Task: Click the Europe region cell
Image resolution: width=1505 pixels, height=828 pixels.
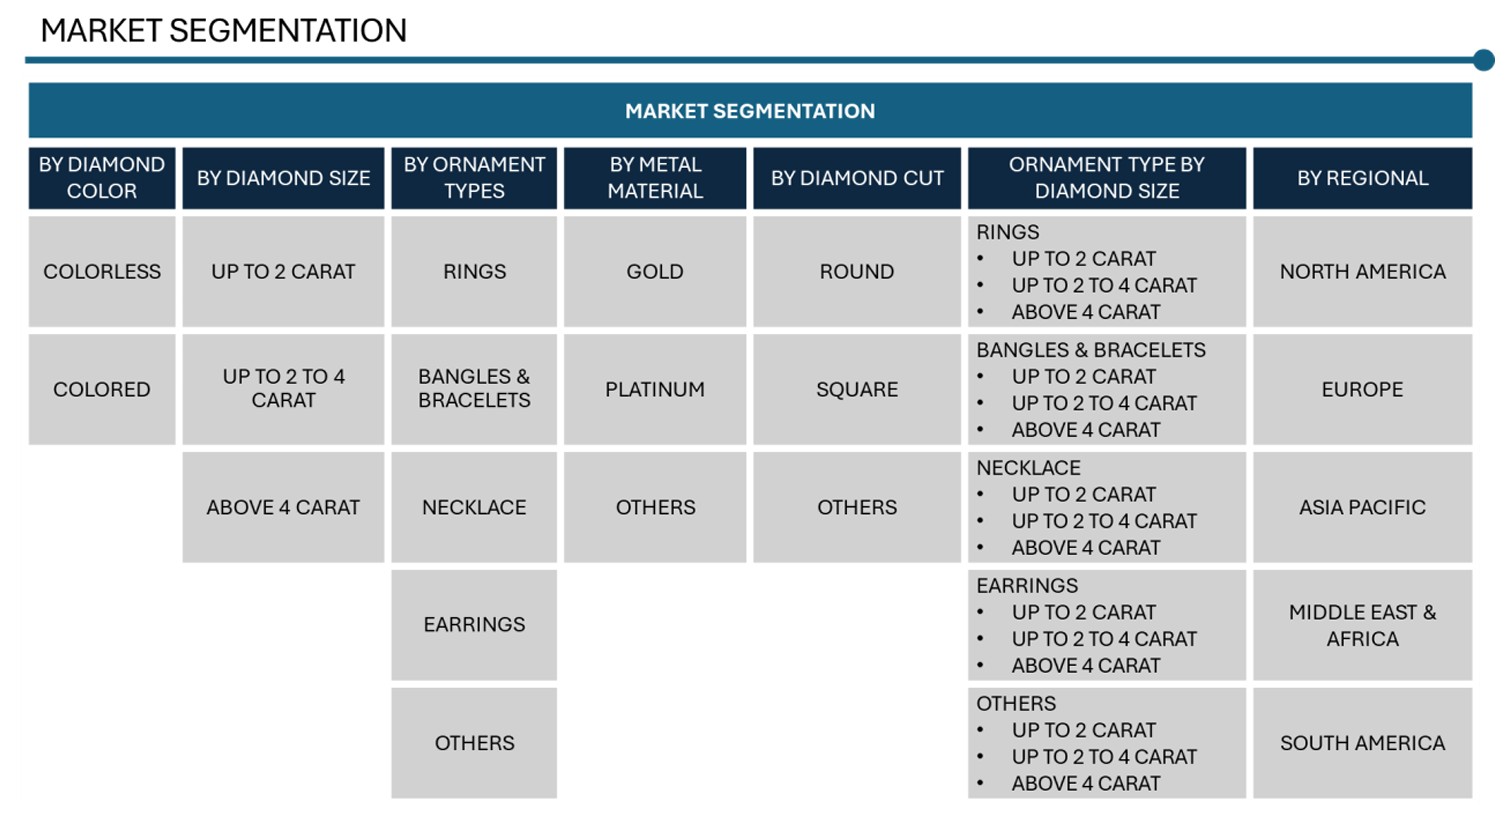Action: point(1362,389)
